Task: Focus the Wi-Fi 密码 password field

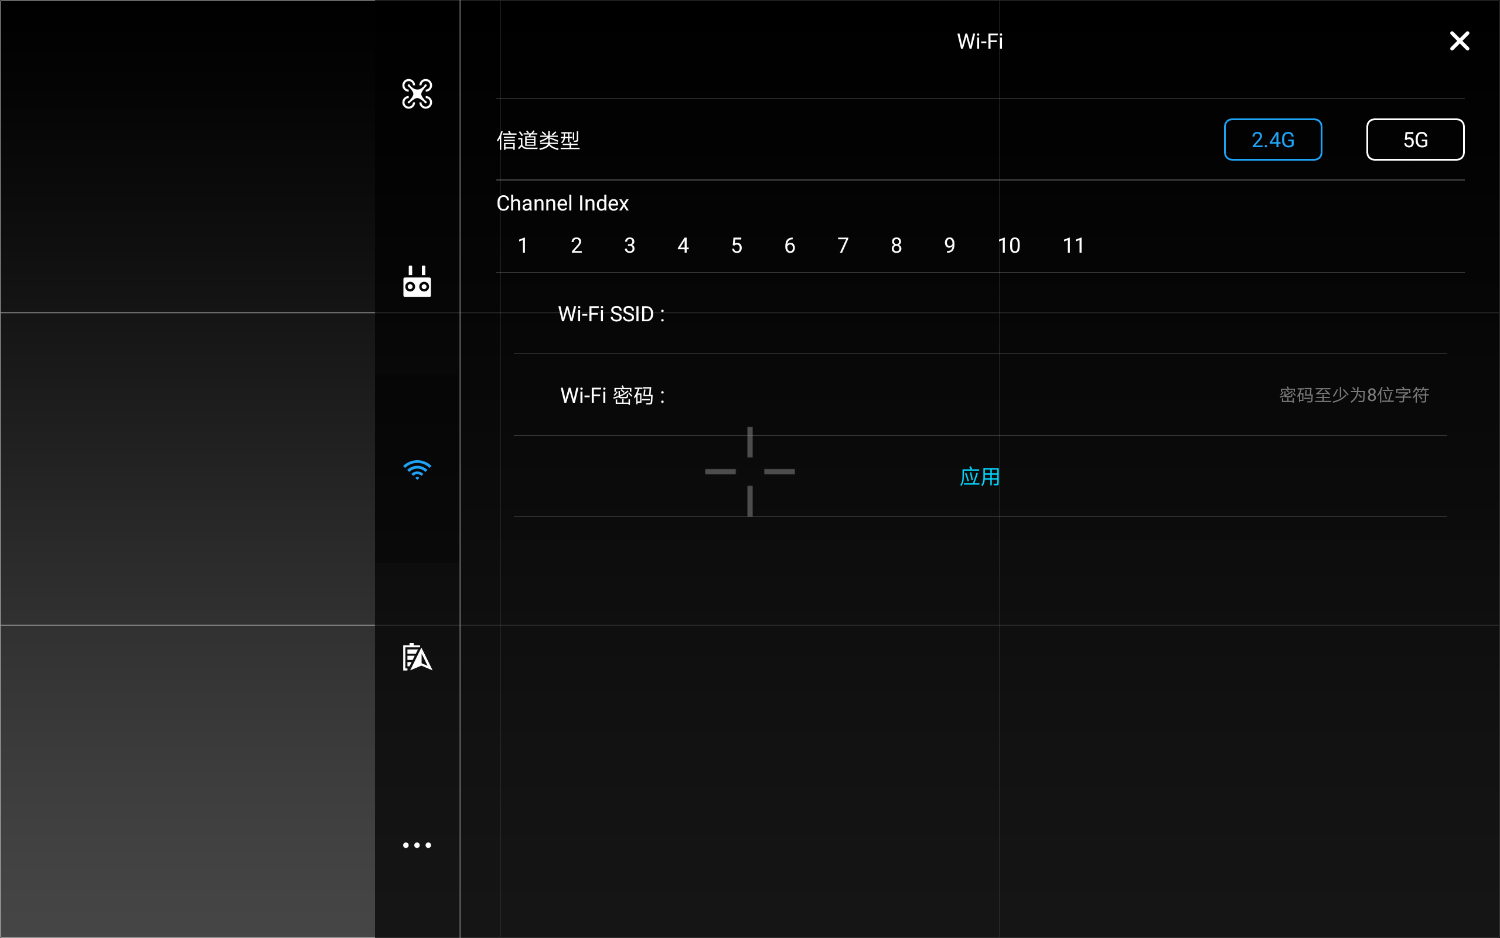Action: 1055,395
